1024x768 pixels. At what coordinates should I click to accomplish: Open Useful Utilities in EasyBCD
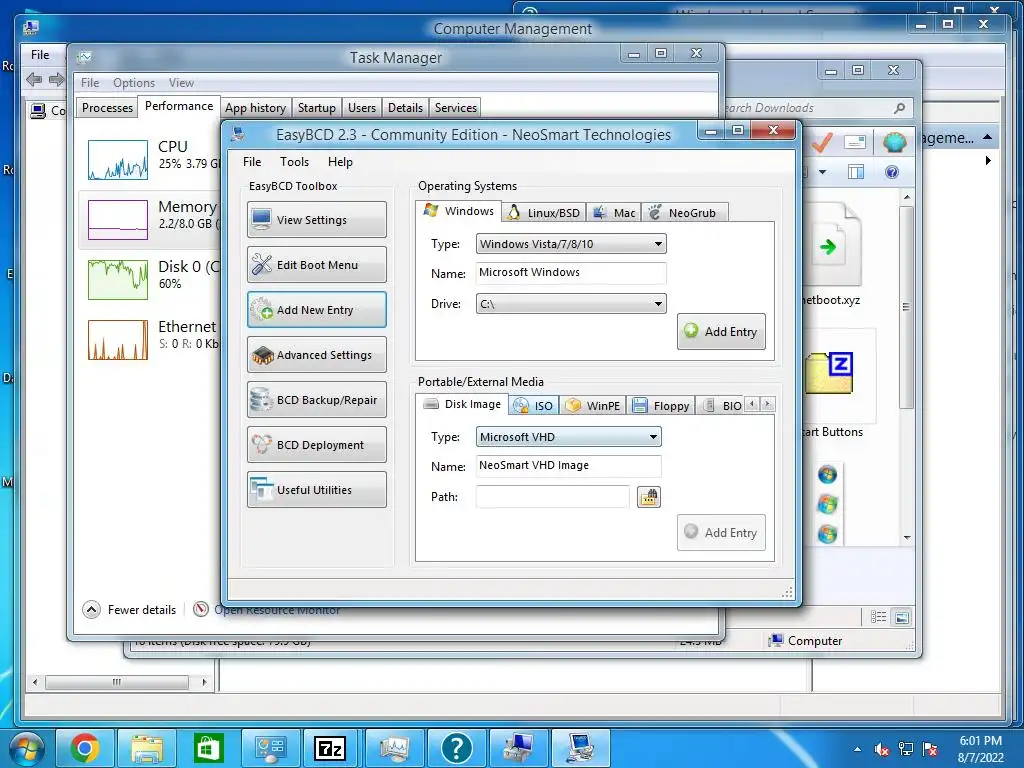click(317, 490)
